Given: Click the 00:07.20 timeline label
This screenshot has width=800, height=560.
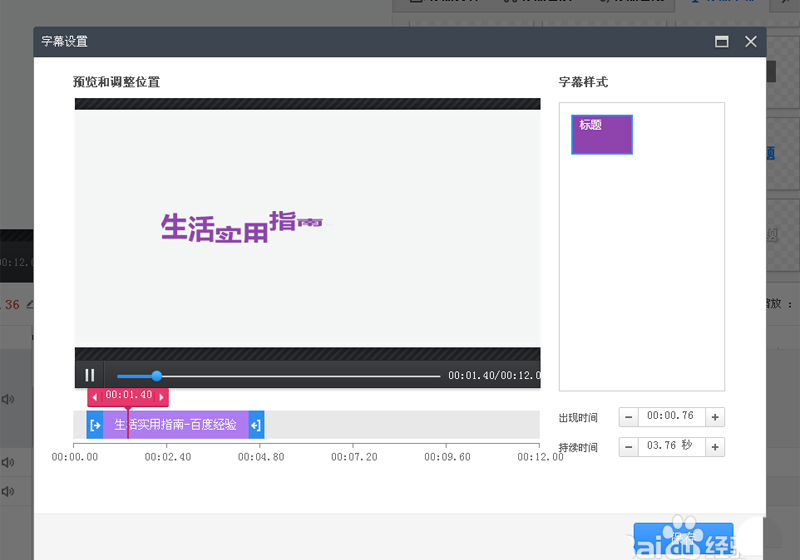Looking at the screenshot, I should (x=354, y=457).
